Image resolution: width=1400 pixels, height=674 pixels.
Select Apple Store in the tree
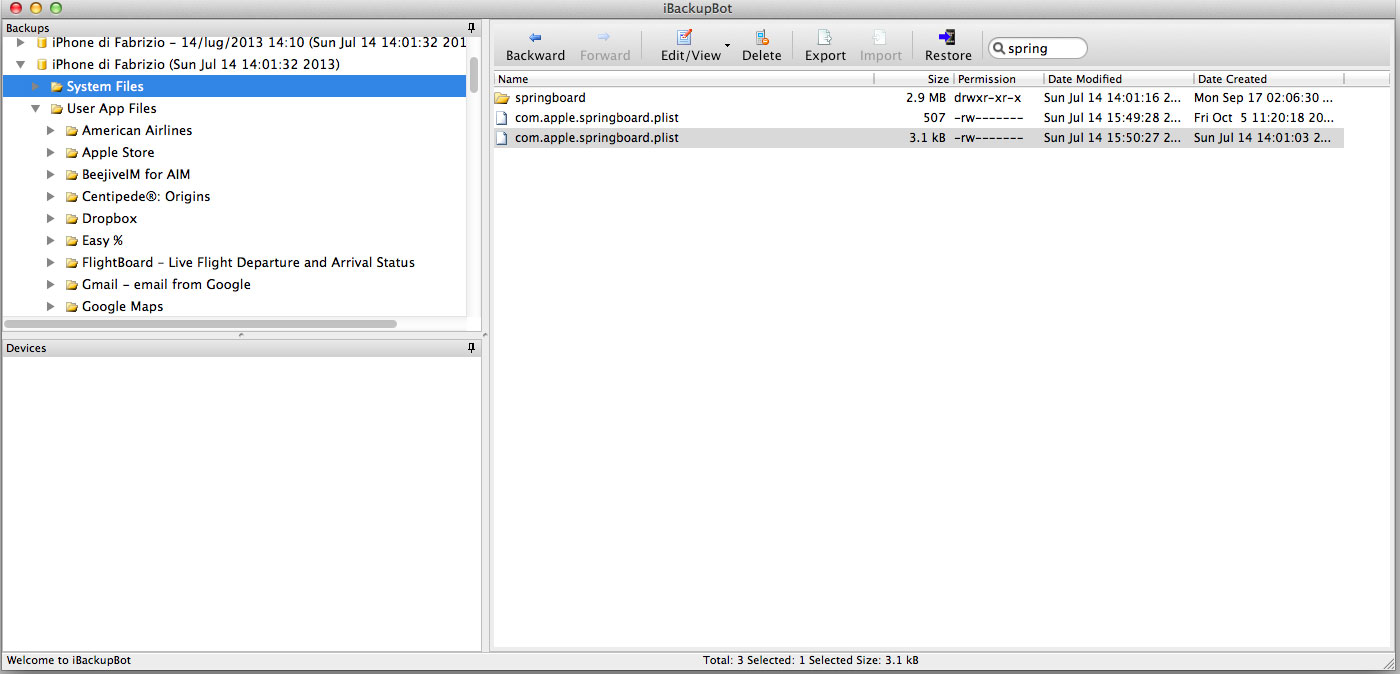click(x=118, y=152)
